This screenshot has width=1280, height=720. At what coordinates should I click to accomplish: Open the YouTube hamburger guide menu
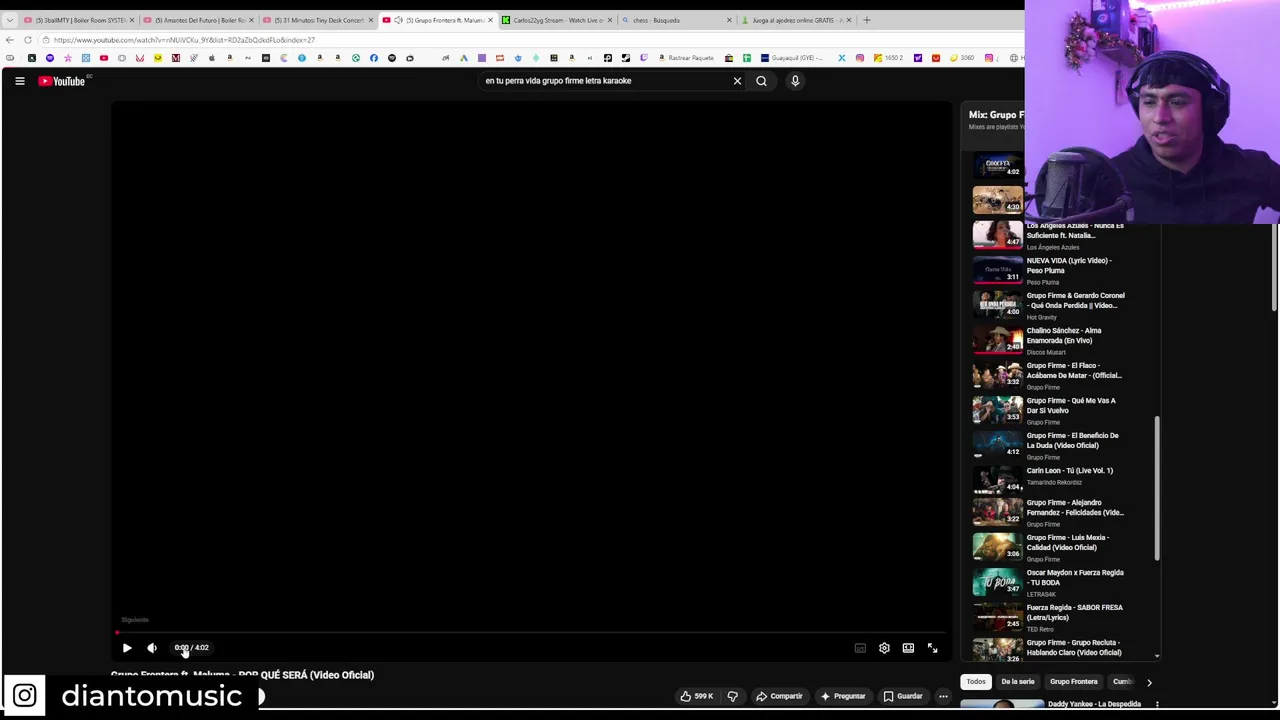[19, 81]
